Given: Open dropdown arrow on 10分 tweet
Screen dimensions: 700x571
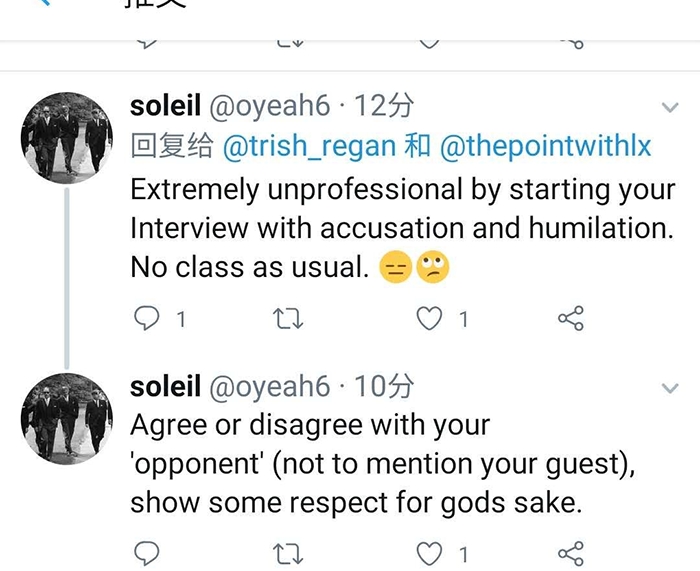Looking at the screenshot, I should click(669, 387).
